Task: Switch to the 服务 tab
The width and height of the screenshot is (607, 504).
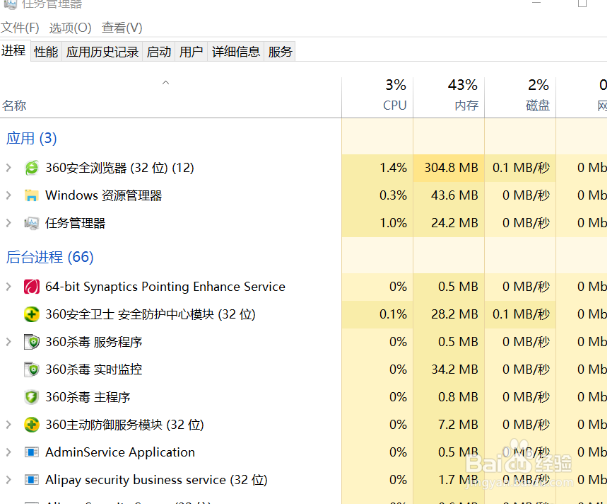Action: pos(280,51)
